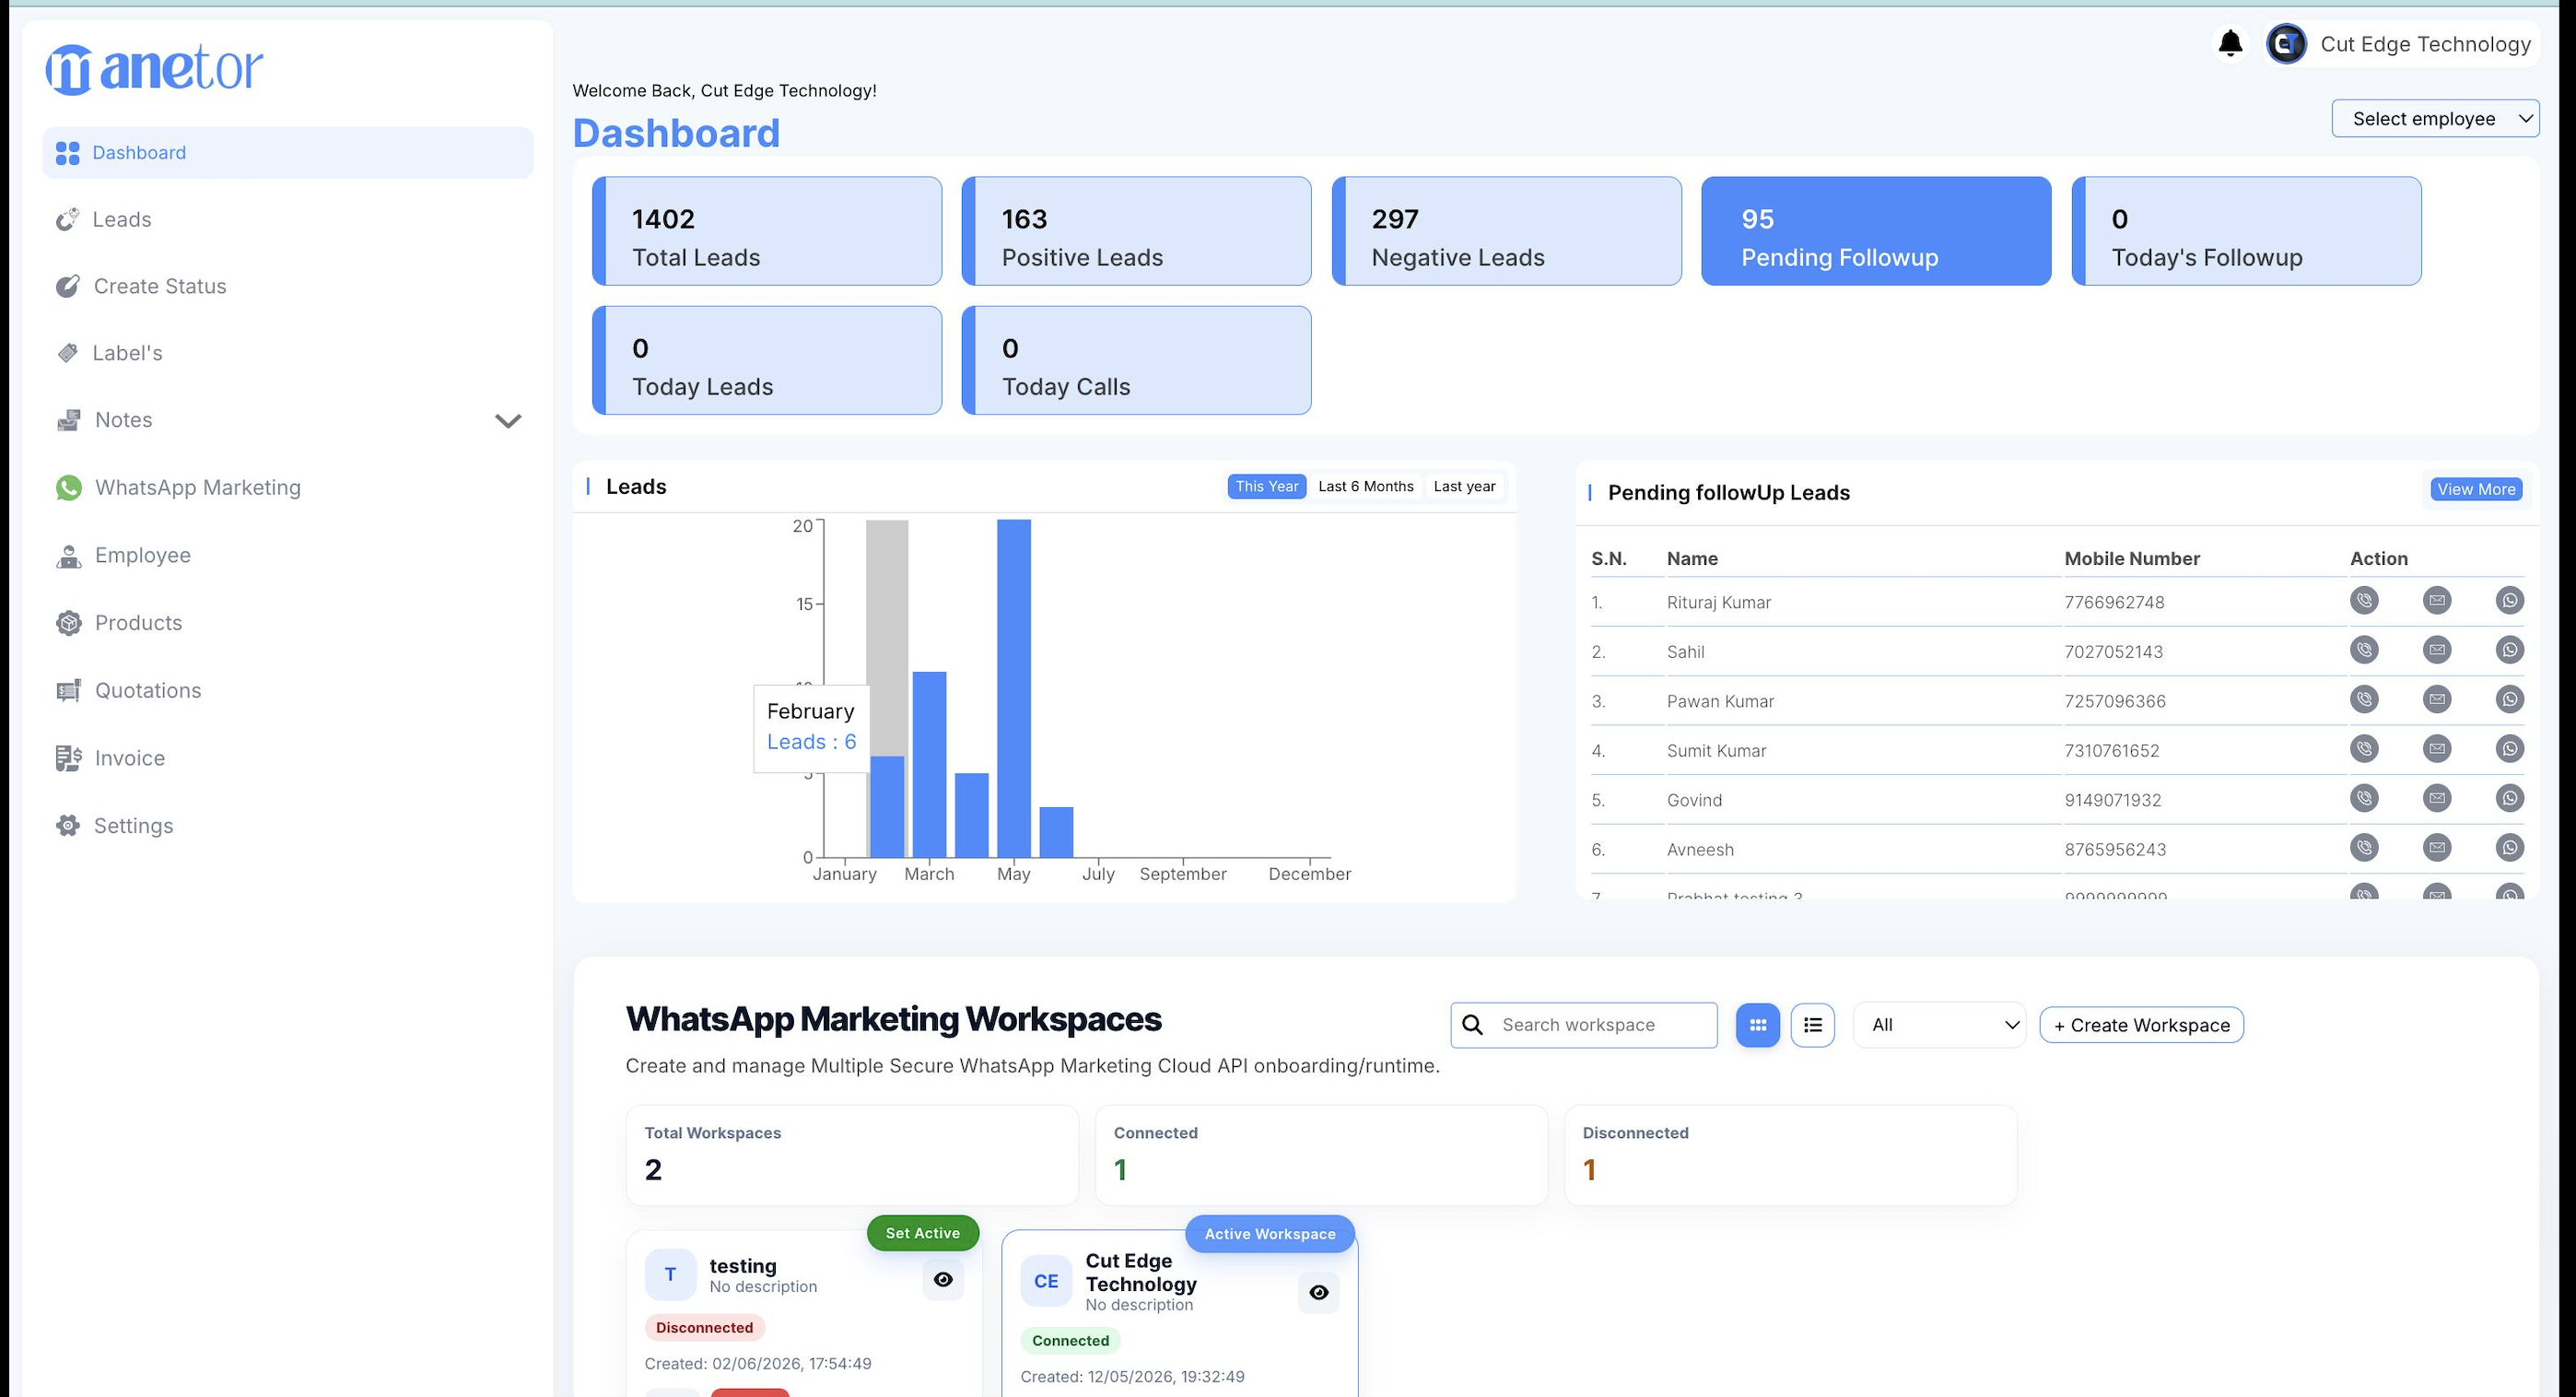WhatsApp Govind via icon
The image size is (2576, 1397).
point(2510,798)
